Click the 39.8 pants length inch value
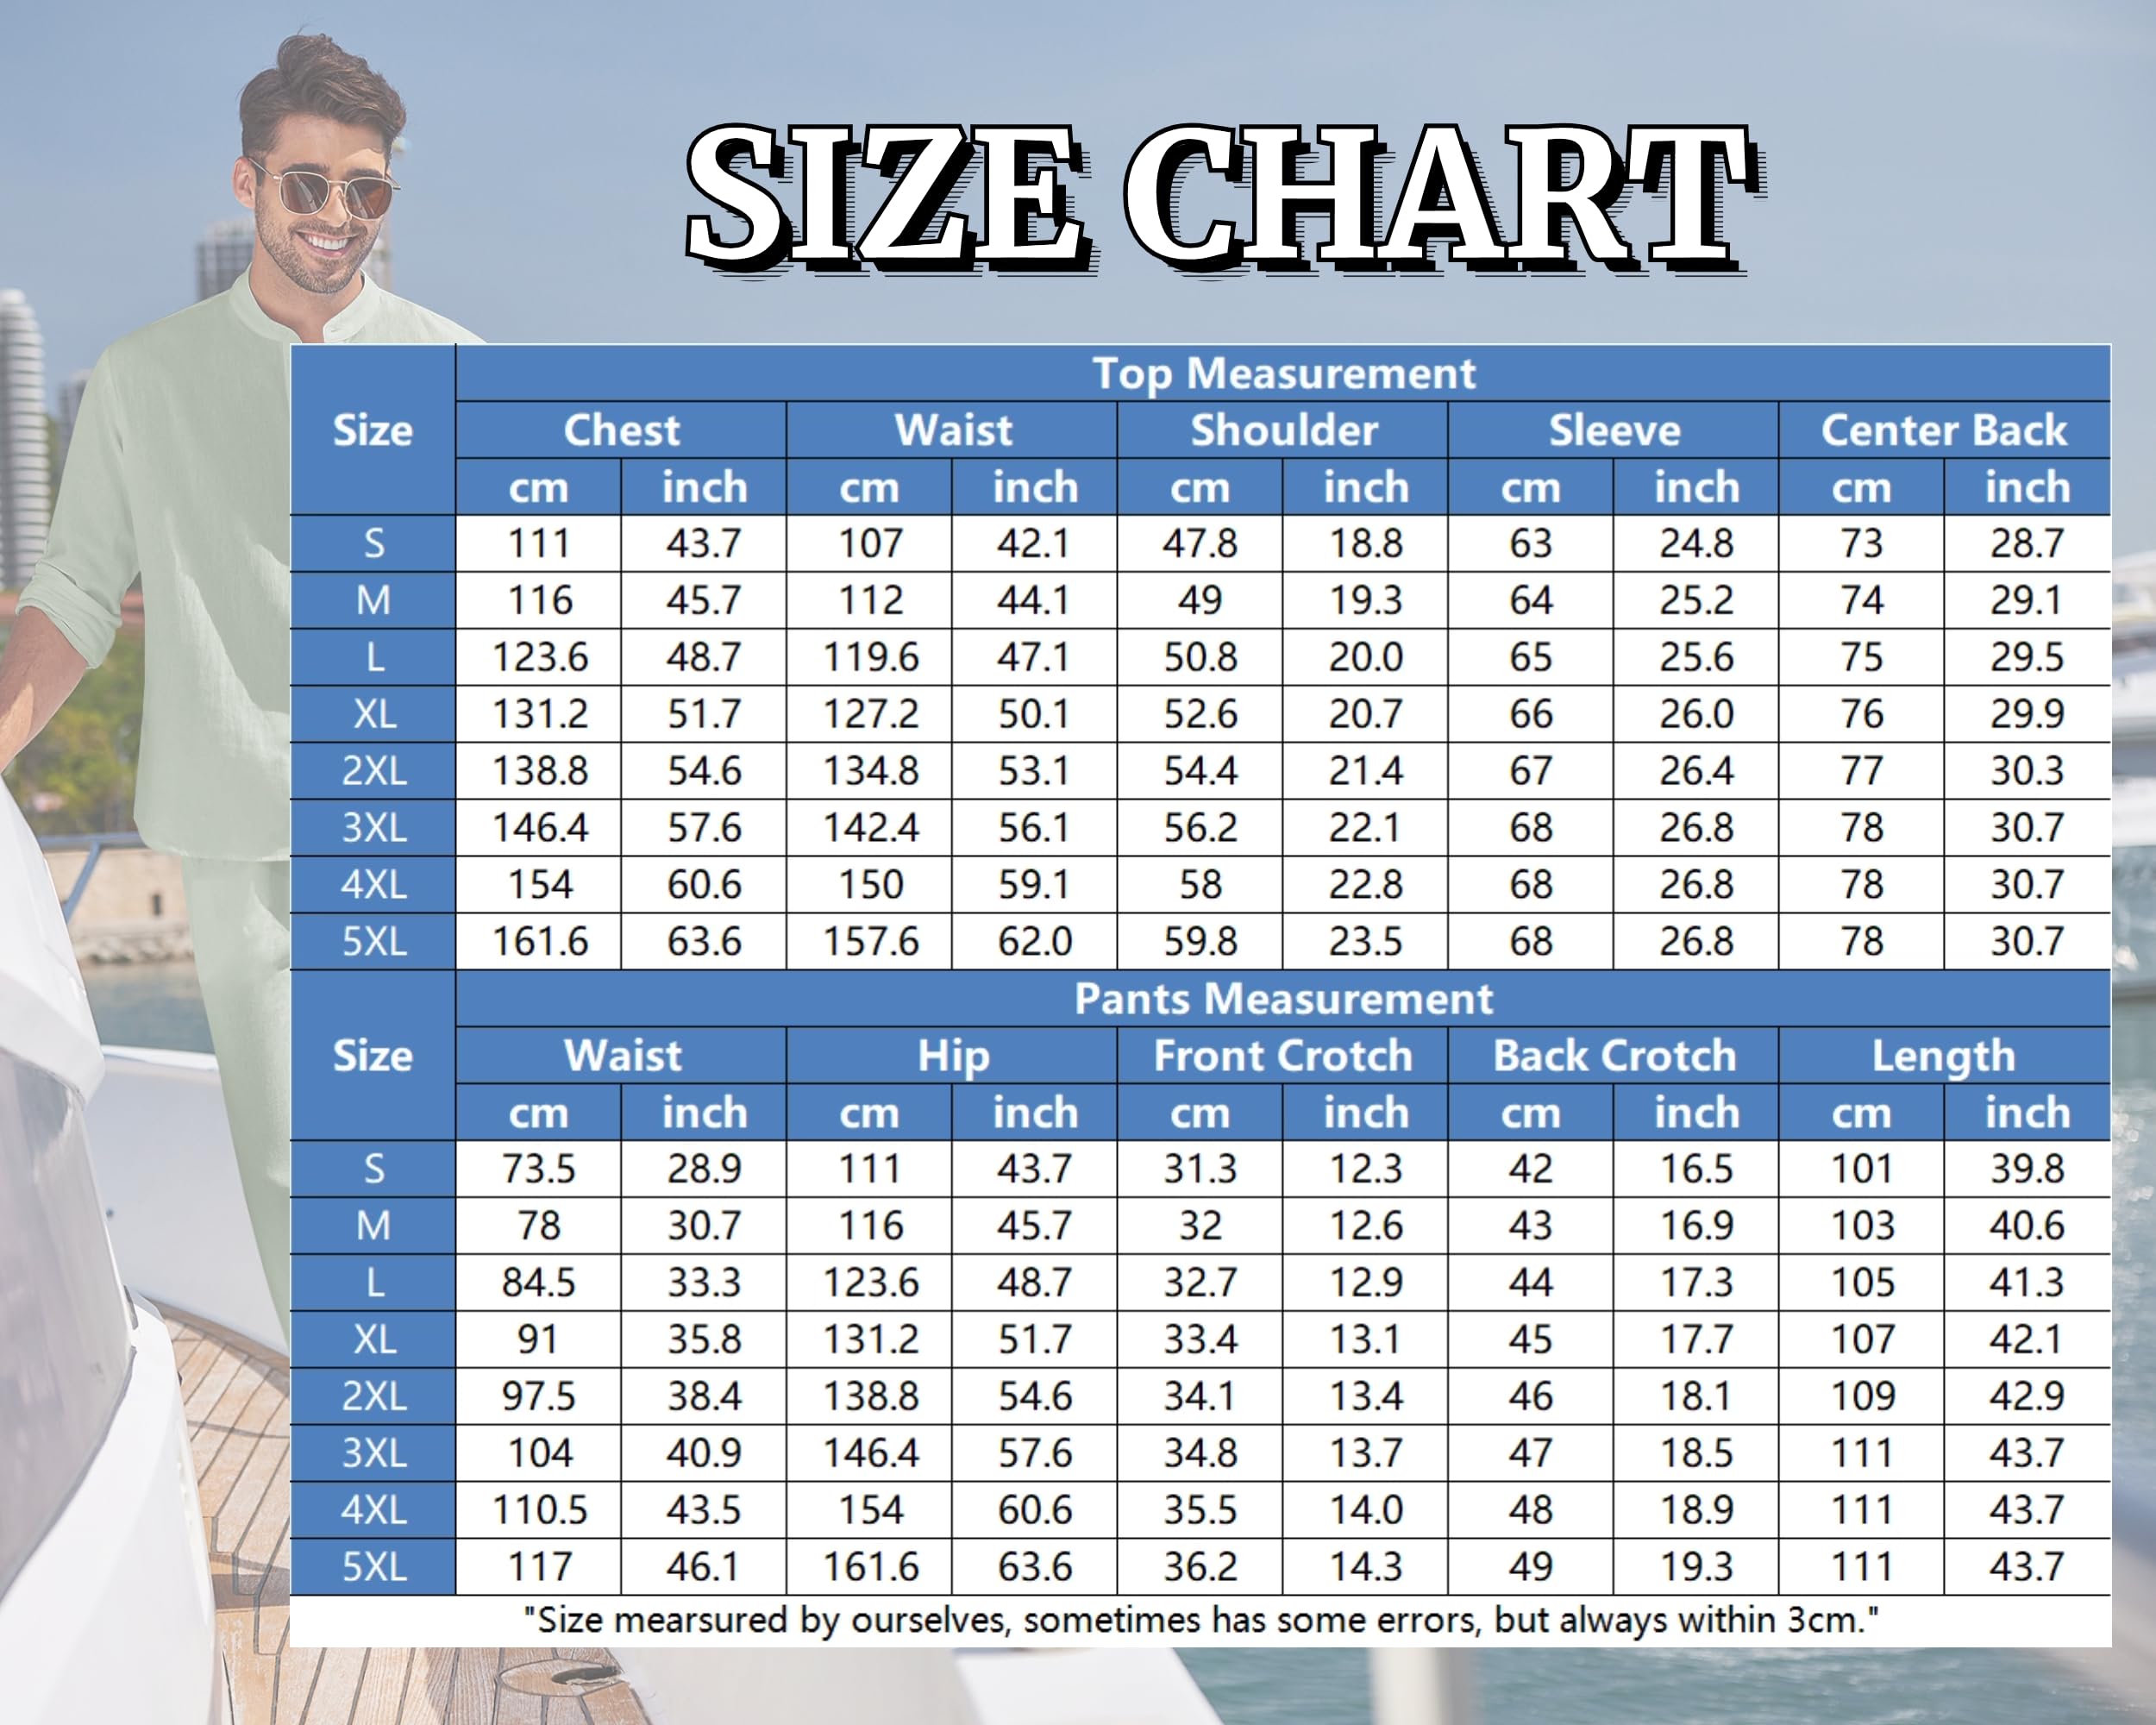Viewport: 2156px width, 1725px height. [x=2026, y=1168]
